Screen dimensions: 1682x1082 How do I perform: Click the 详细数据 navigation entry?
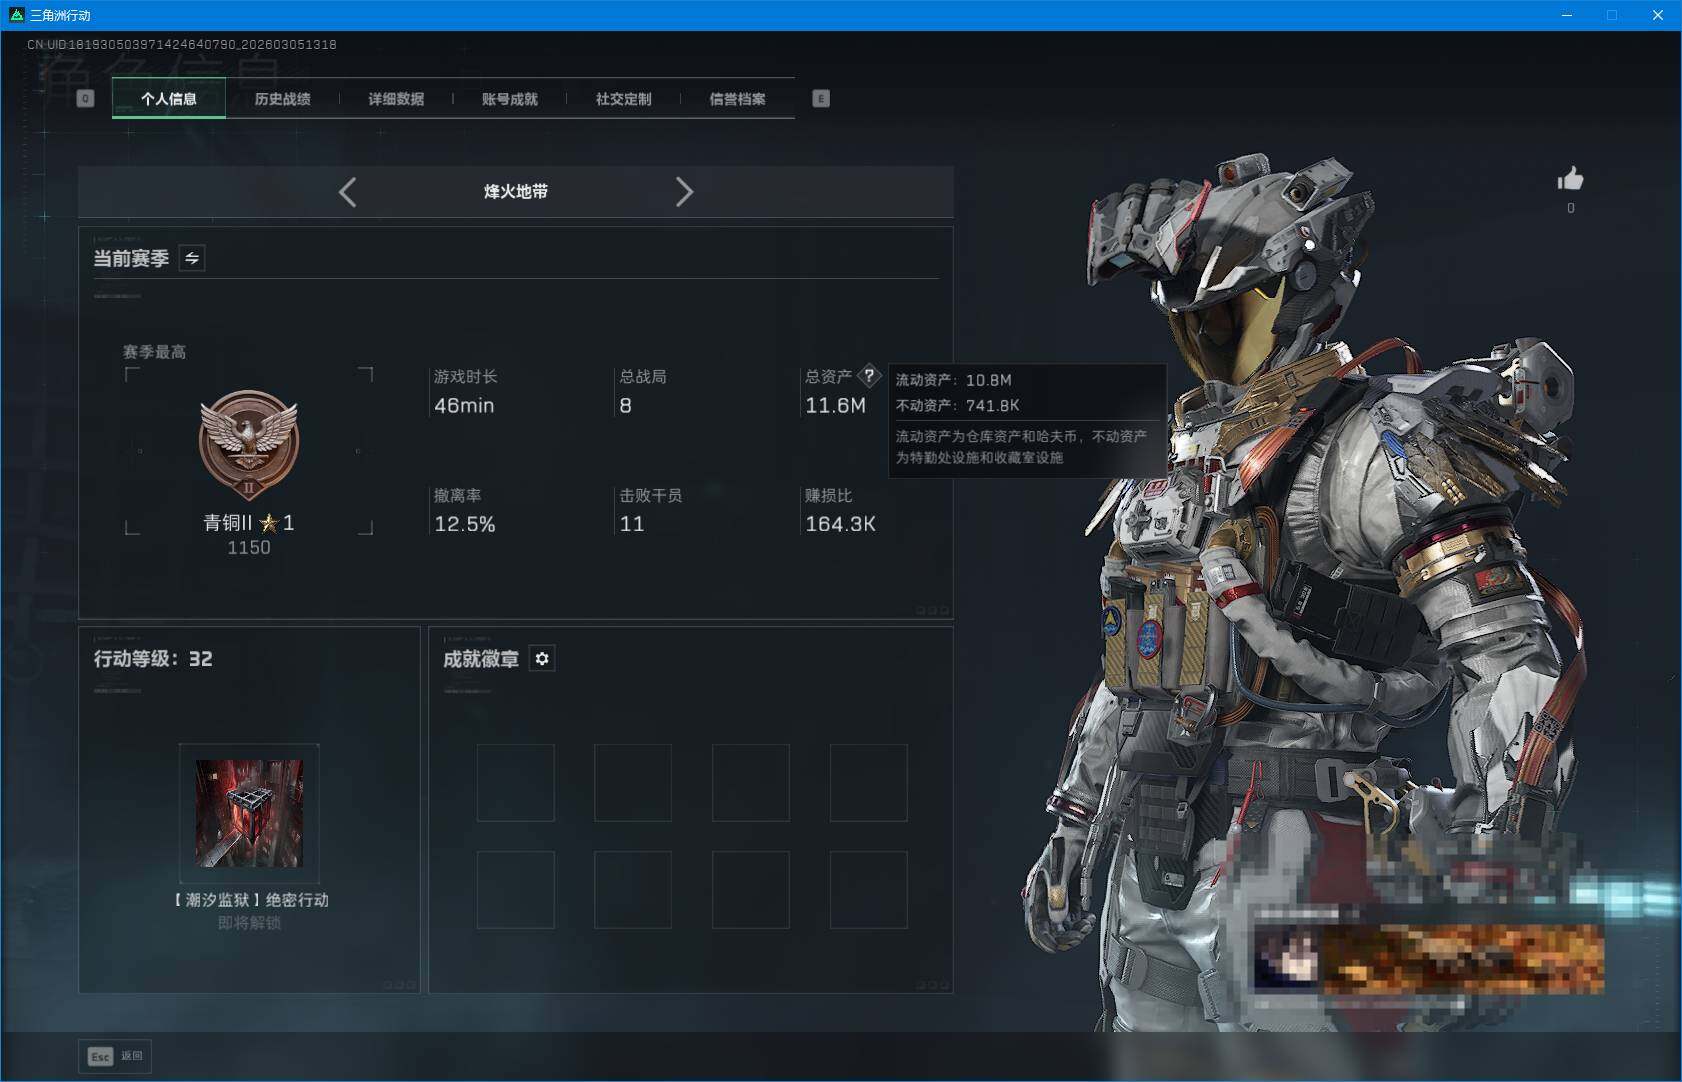coord(397,99)
